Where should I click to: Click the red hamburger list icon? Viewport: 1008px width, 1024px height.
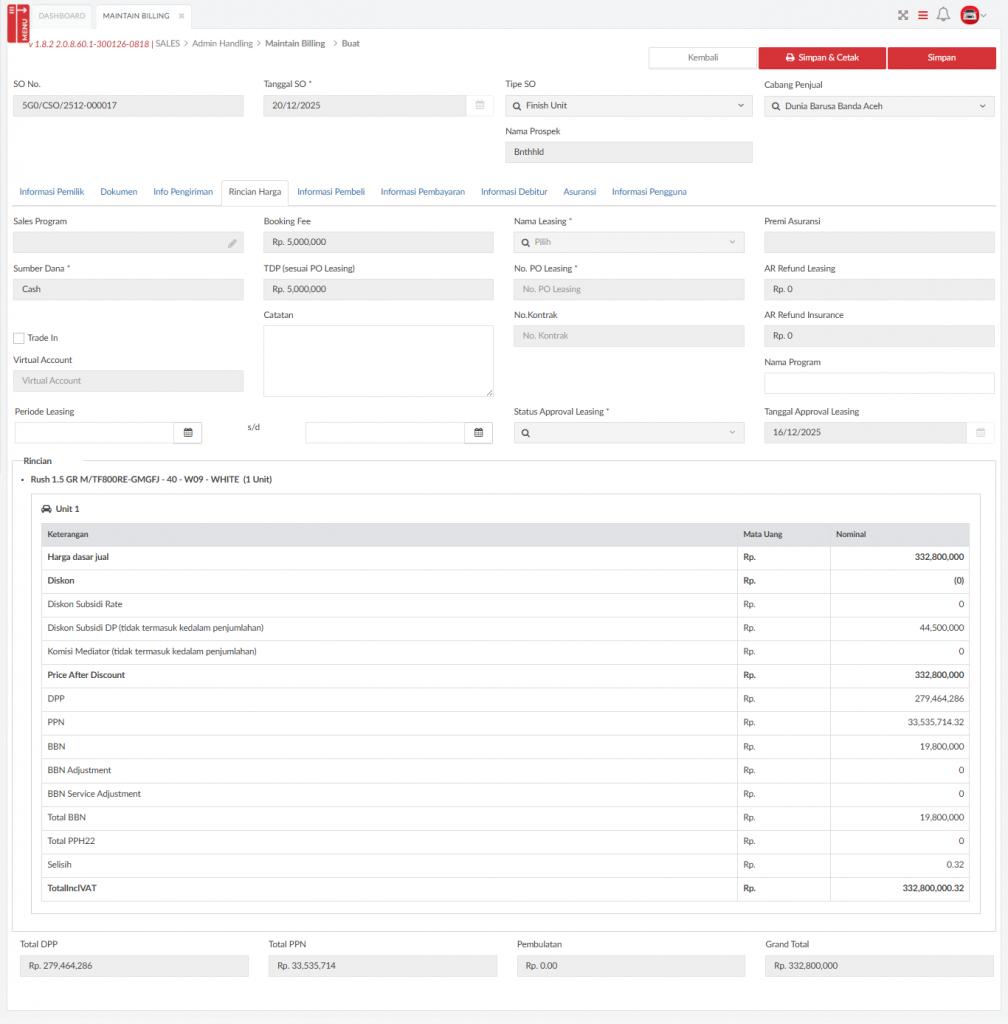(x=923, y=15)
